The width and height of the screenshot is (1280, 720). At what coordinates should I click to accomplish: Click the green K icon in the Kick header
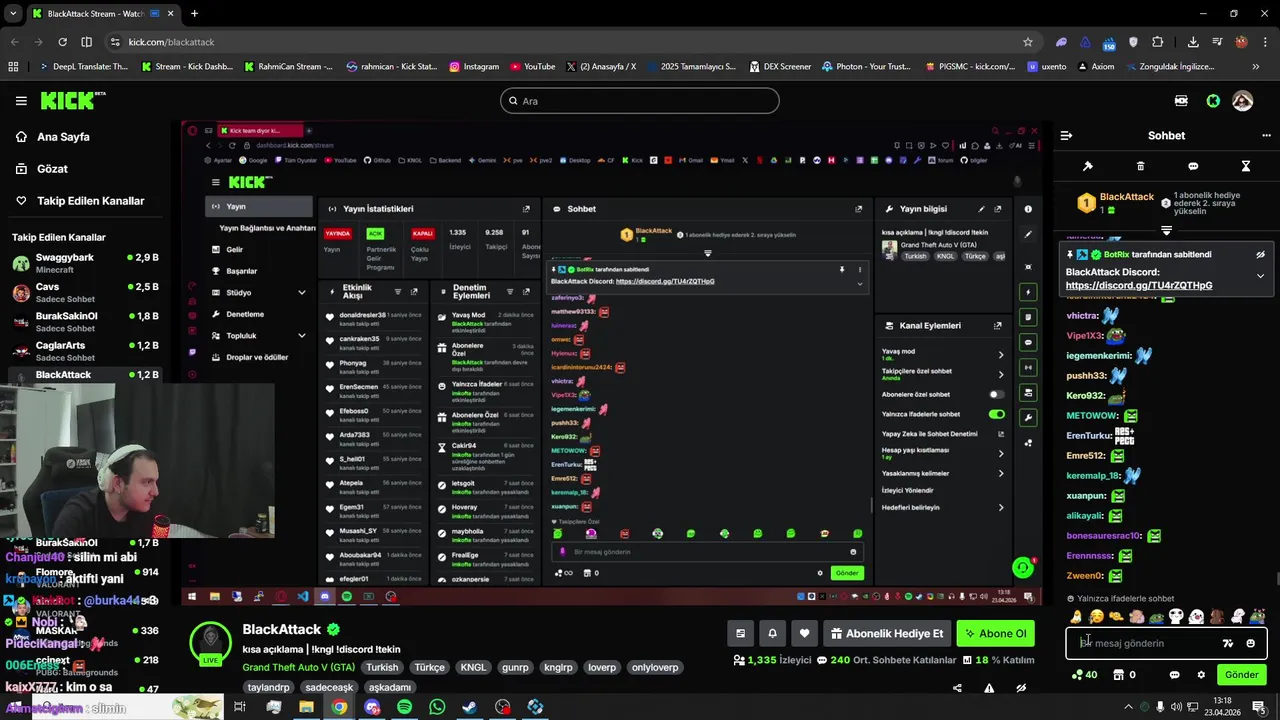[x=1213, y=101]
